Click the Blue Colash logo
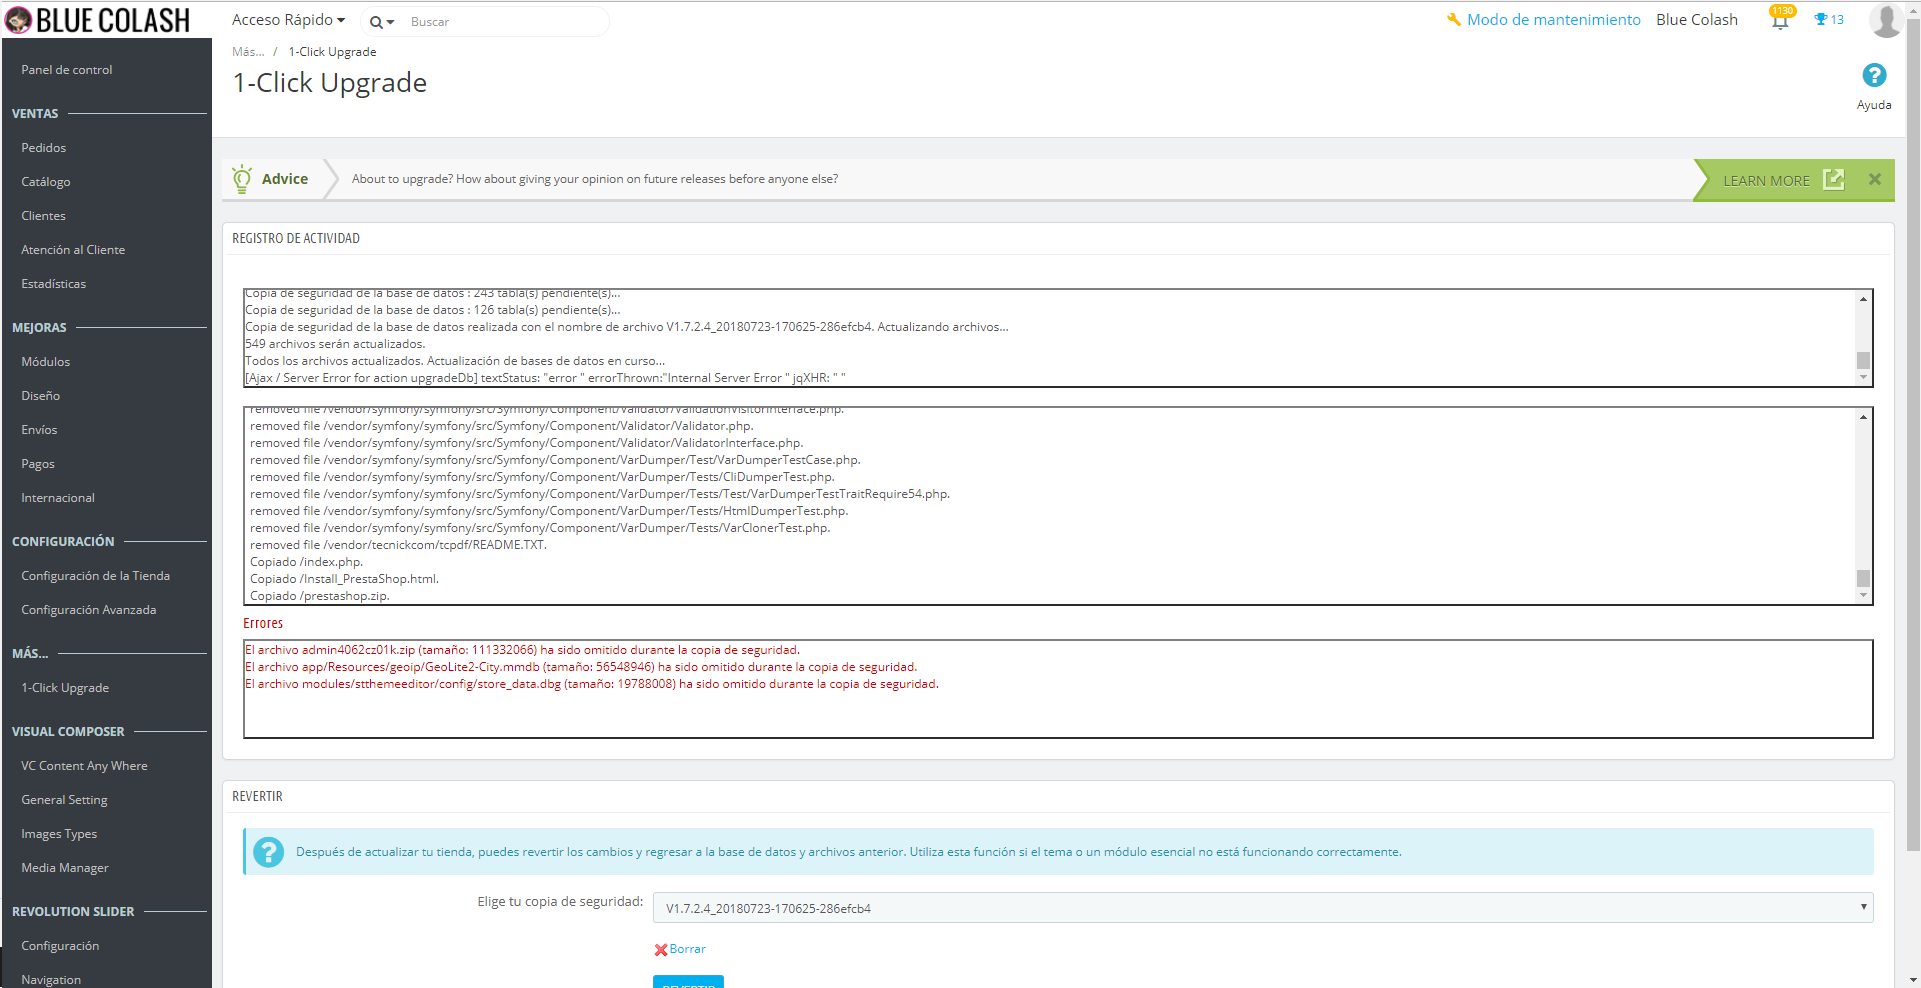This screenshot has width=1921, height=988. (x=97, y=20)
